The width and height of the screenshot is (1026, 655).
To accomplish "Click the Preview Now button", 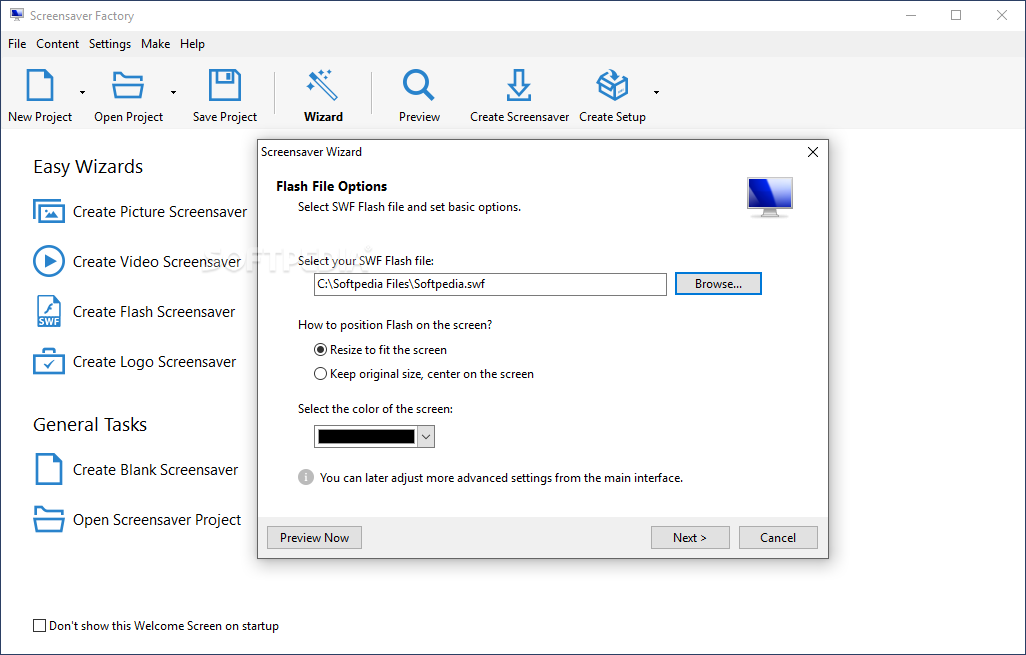I will click(x=314, y=537).
